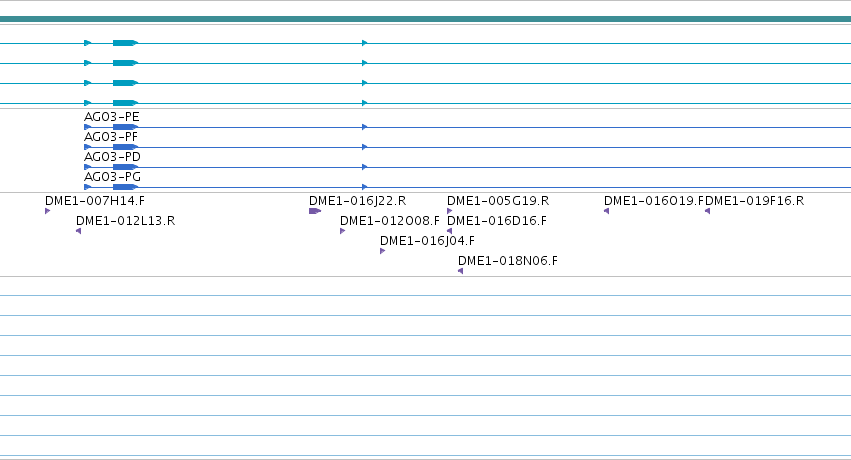
Task: Click the DME1-007H14.F feature label
Action: pyautogui.click(x=95, y=201)
